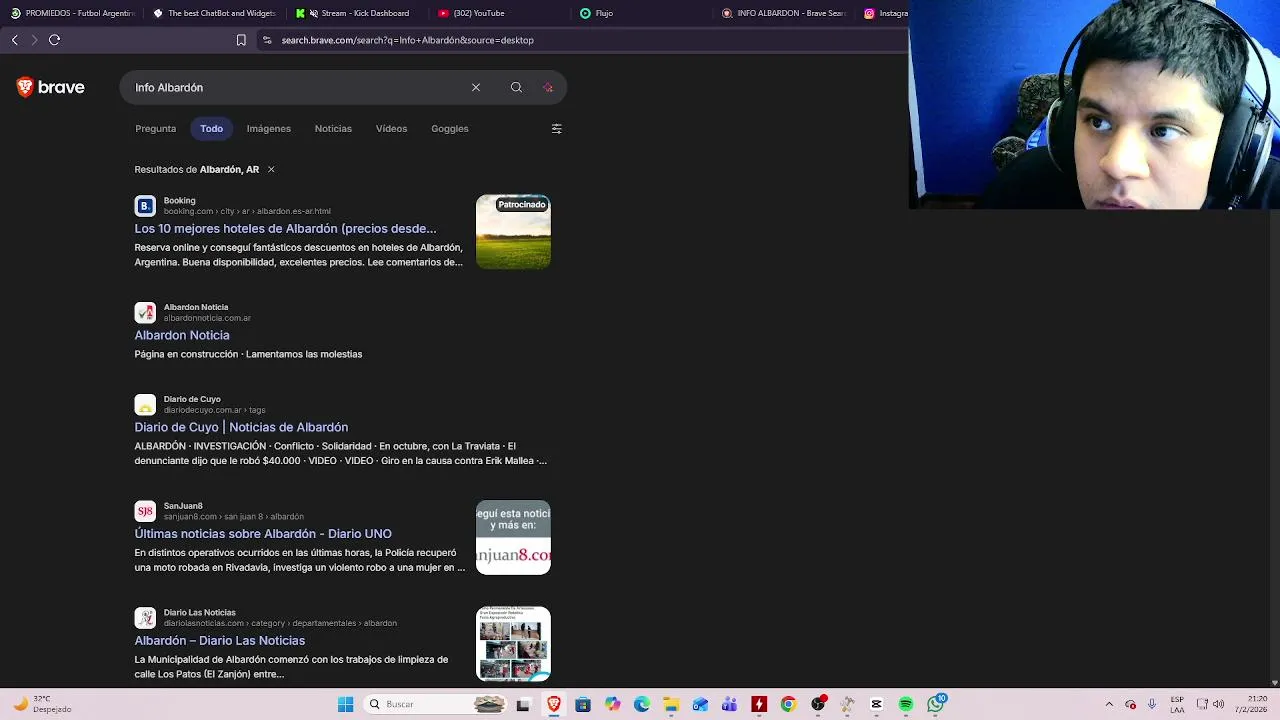The width and height of the screenshot is (1280, 720).
Task: Open Task View on the taskbar
Action: coord(523,704)
